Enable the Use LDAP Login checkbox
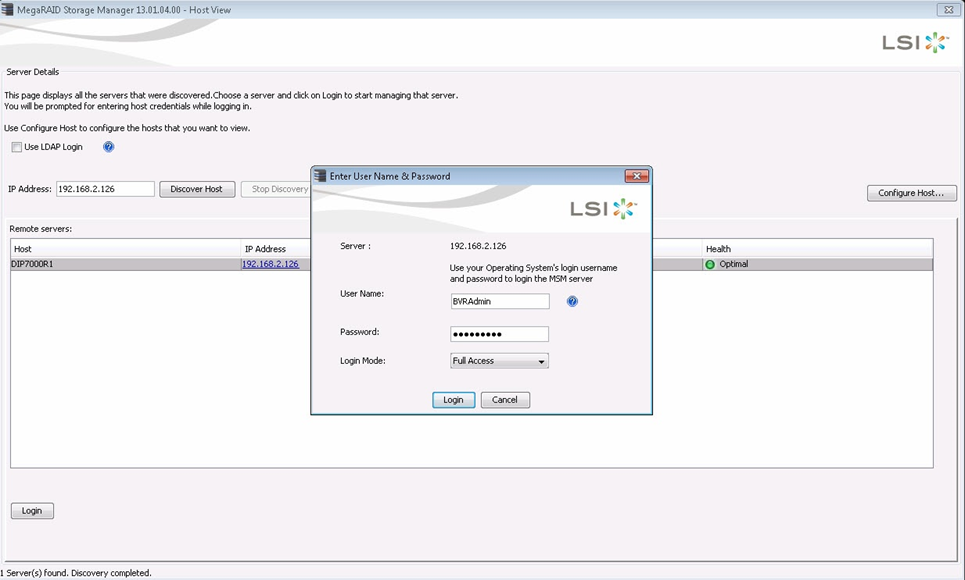Image resolution: width=965 pixels, height=580 pixels. (17, 147)
